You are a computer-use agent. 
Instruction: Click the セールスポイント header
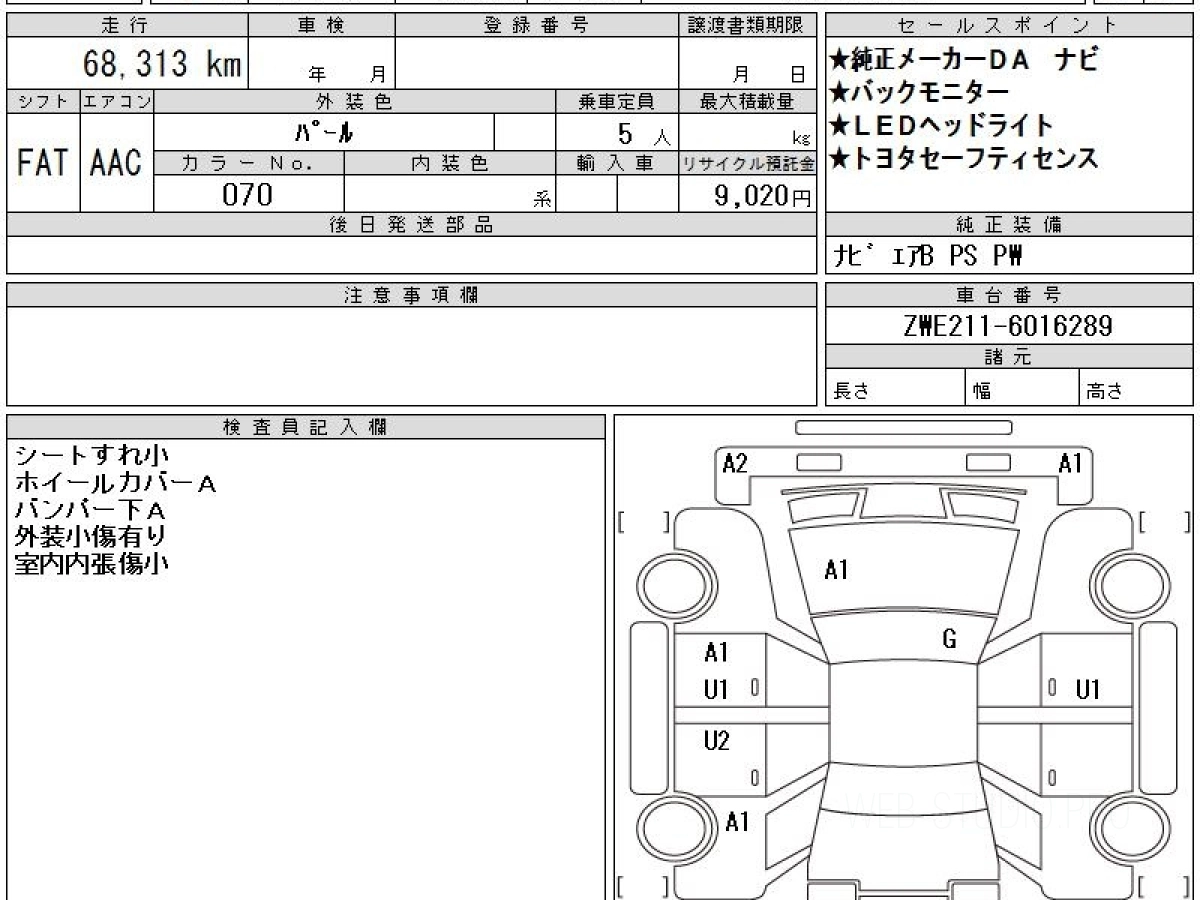tap(1009, 26)
